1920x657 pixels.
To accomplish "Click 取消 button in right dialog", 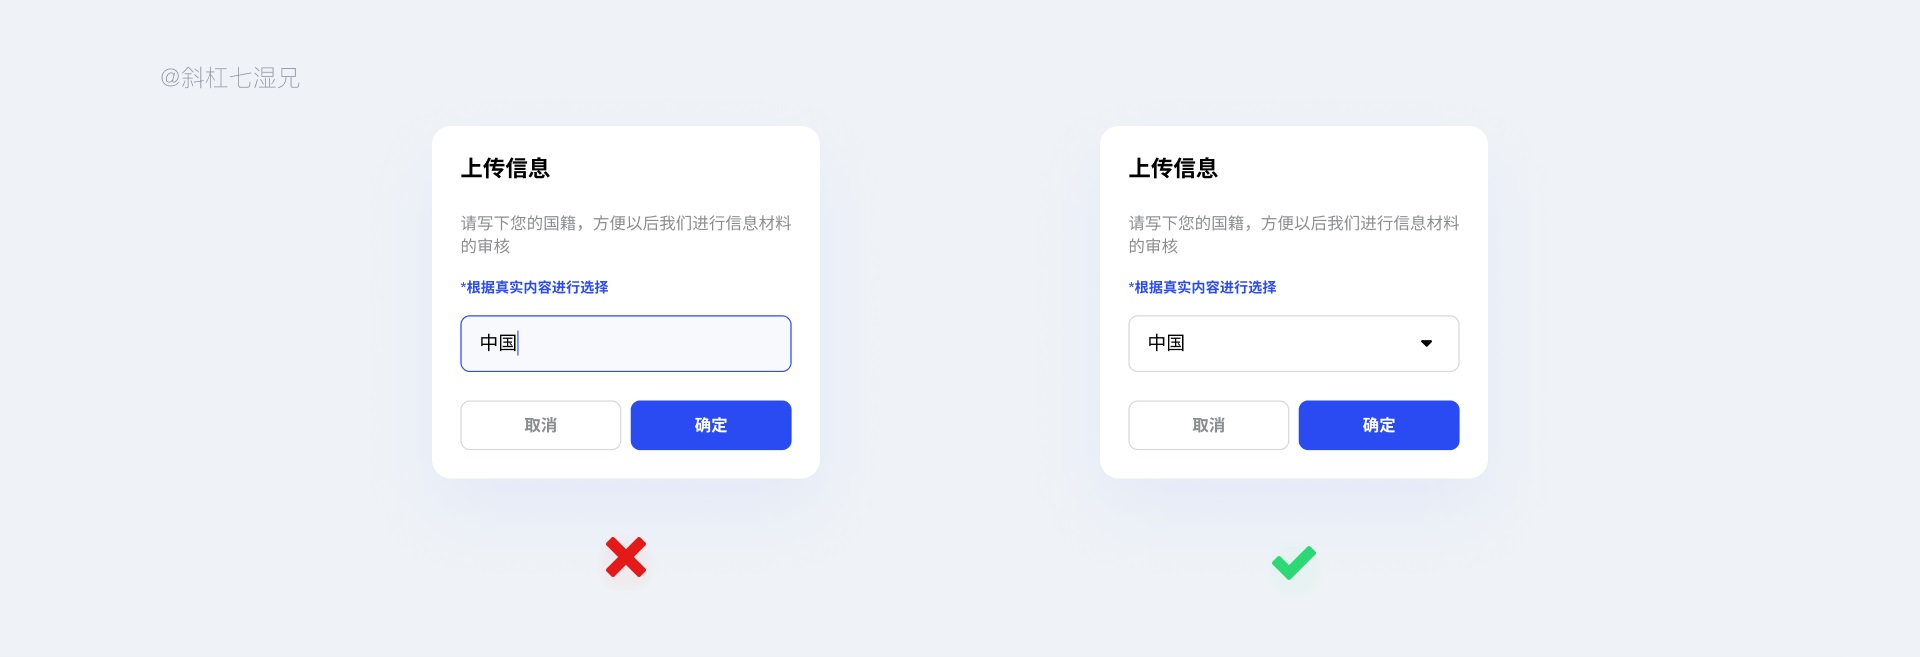I will click(x=1209, y=425).
